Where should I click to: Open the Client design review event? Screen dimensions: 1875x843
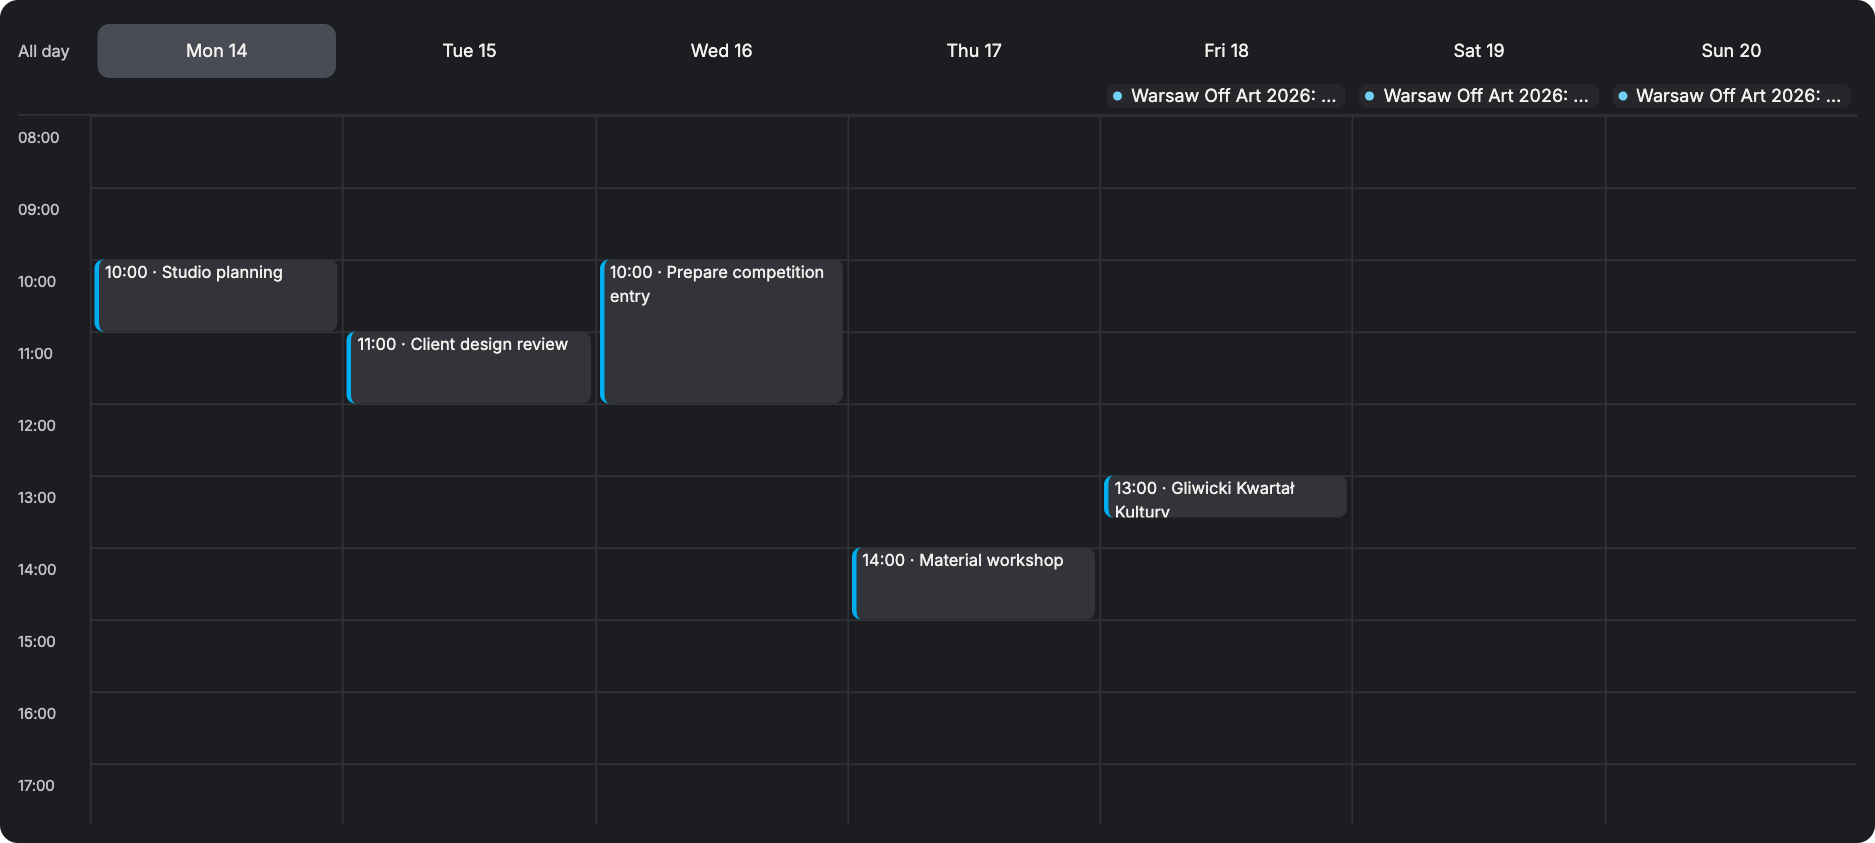(x=469, y=368)
